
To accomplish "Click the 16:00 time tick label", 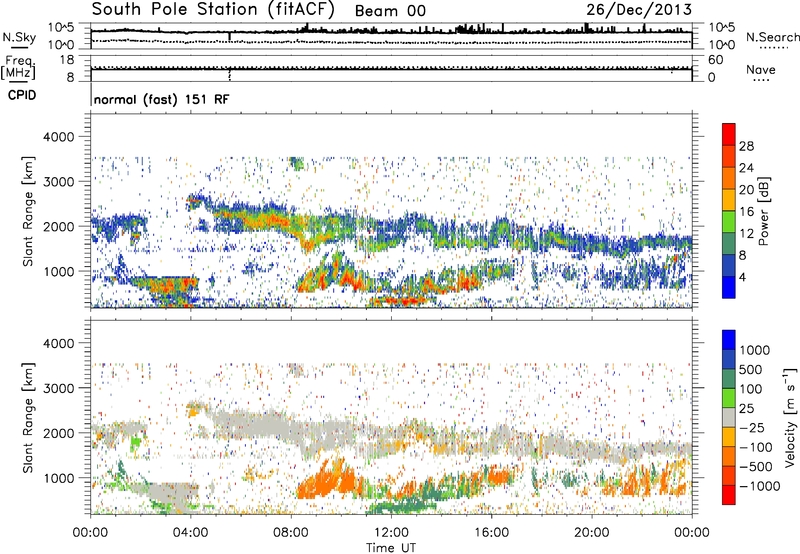I will click(x=491, y=533).
